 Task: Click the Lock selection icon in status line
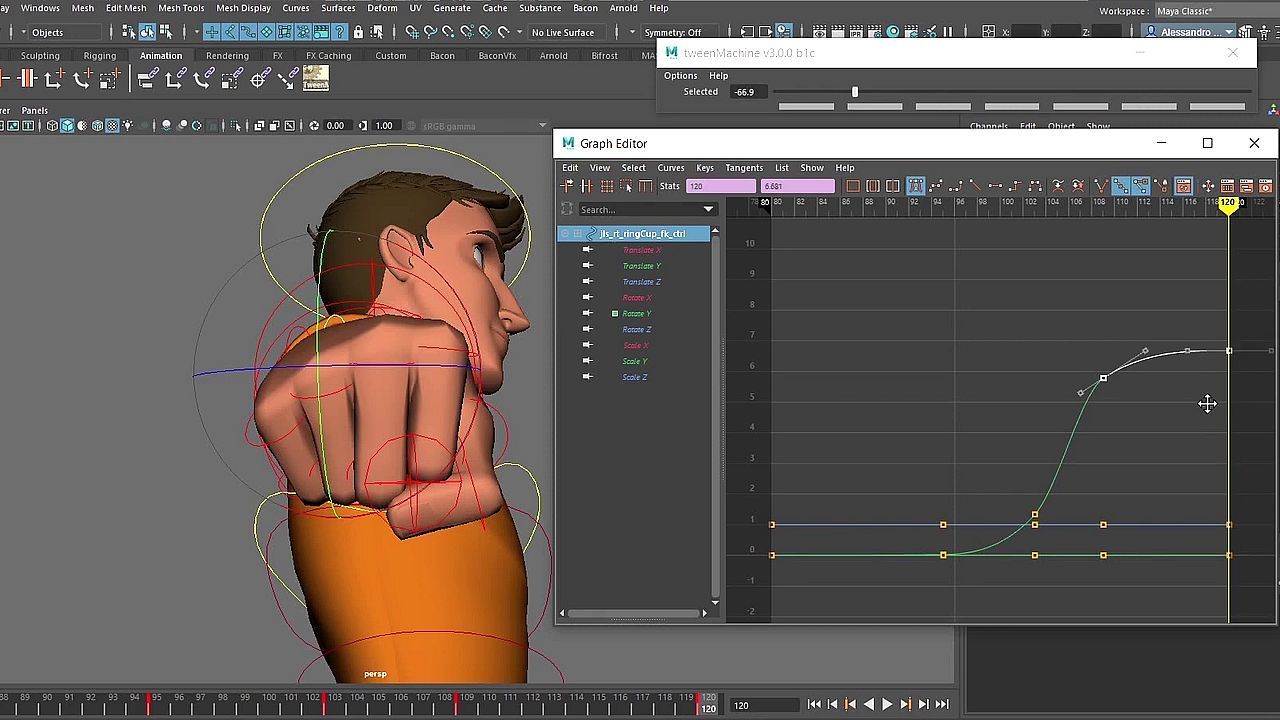360,32
